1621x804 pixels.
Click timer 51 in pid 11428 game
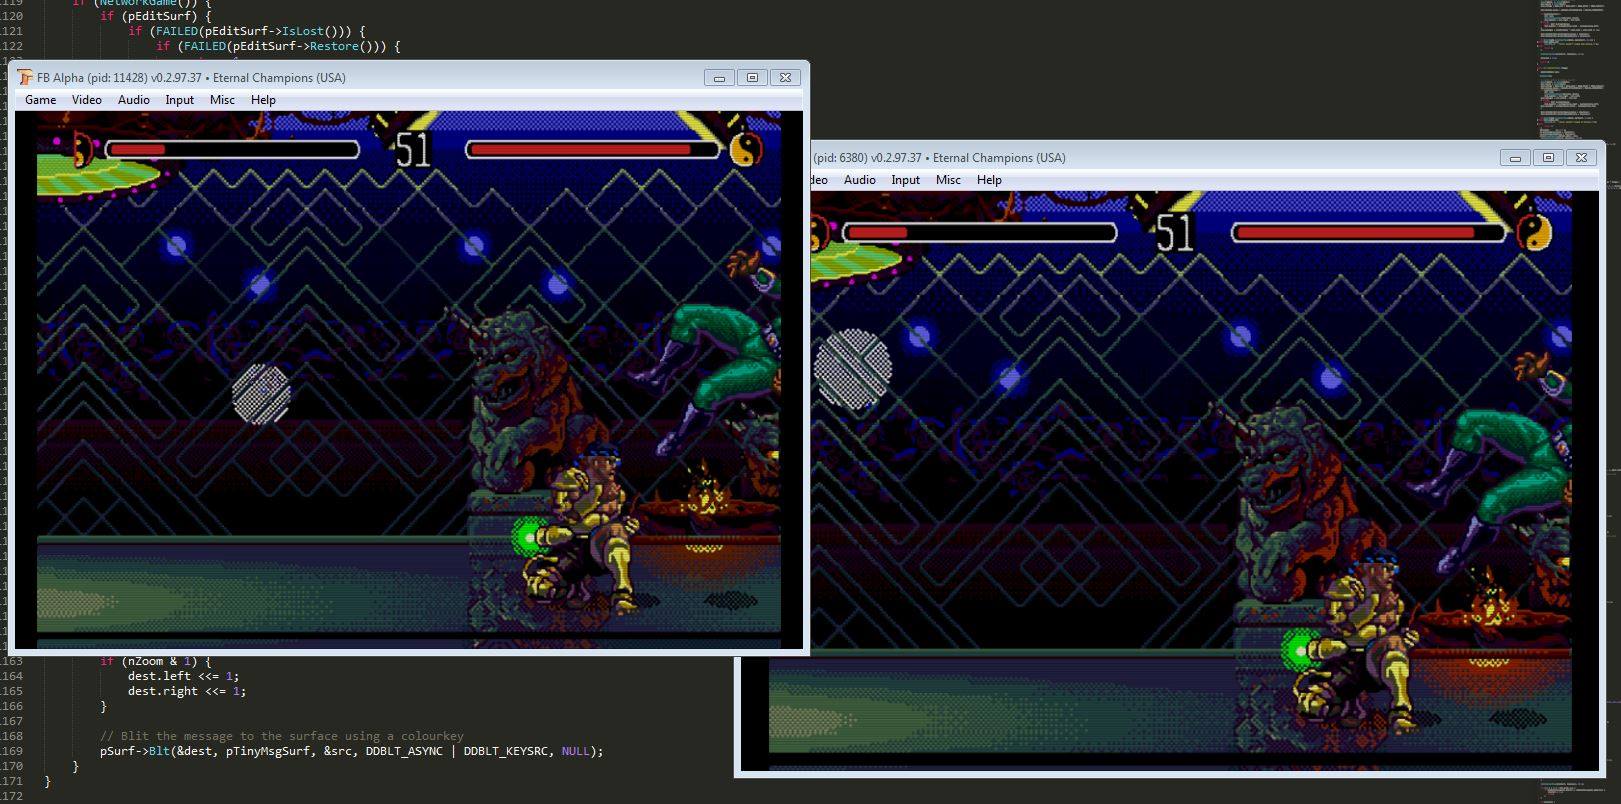(x=412, y=149)
